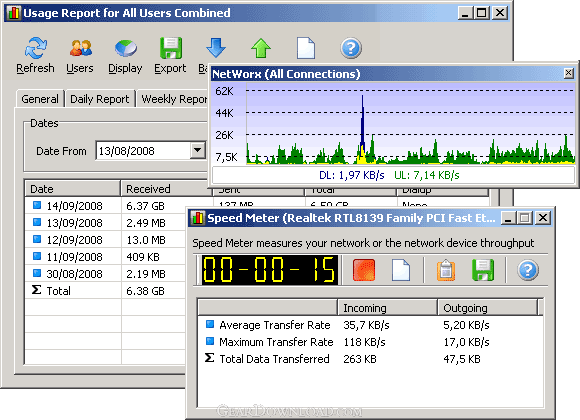Maximize the Usage Report window

click(x=482, y=13)
